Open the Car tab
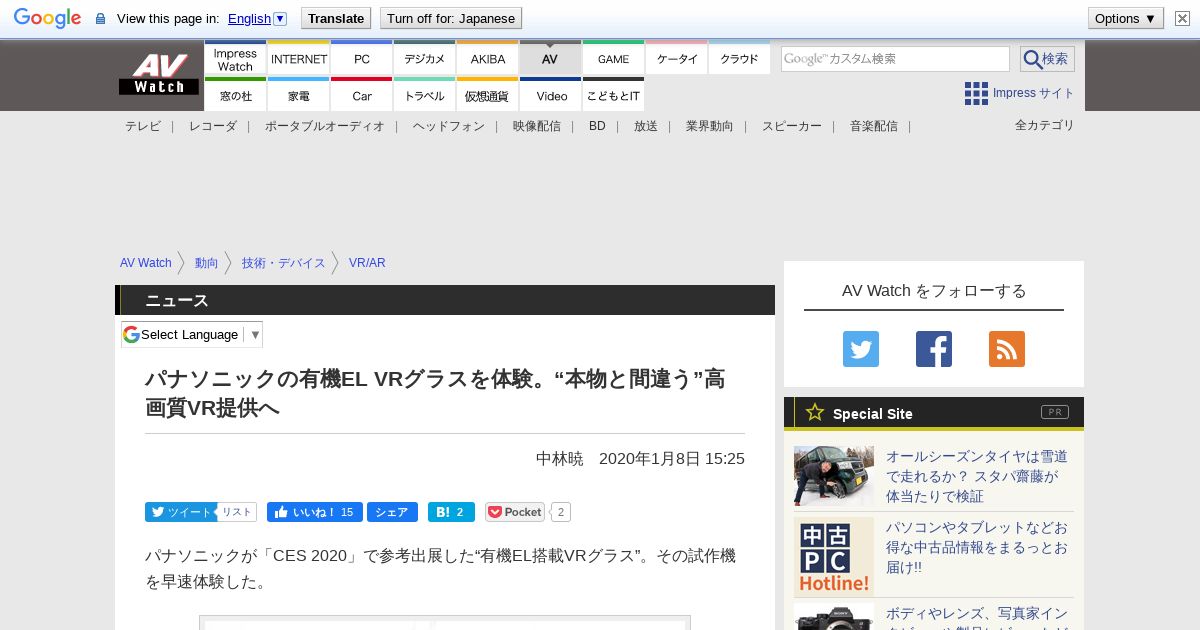The image size is (1200, 630). point(362,95)
